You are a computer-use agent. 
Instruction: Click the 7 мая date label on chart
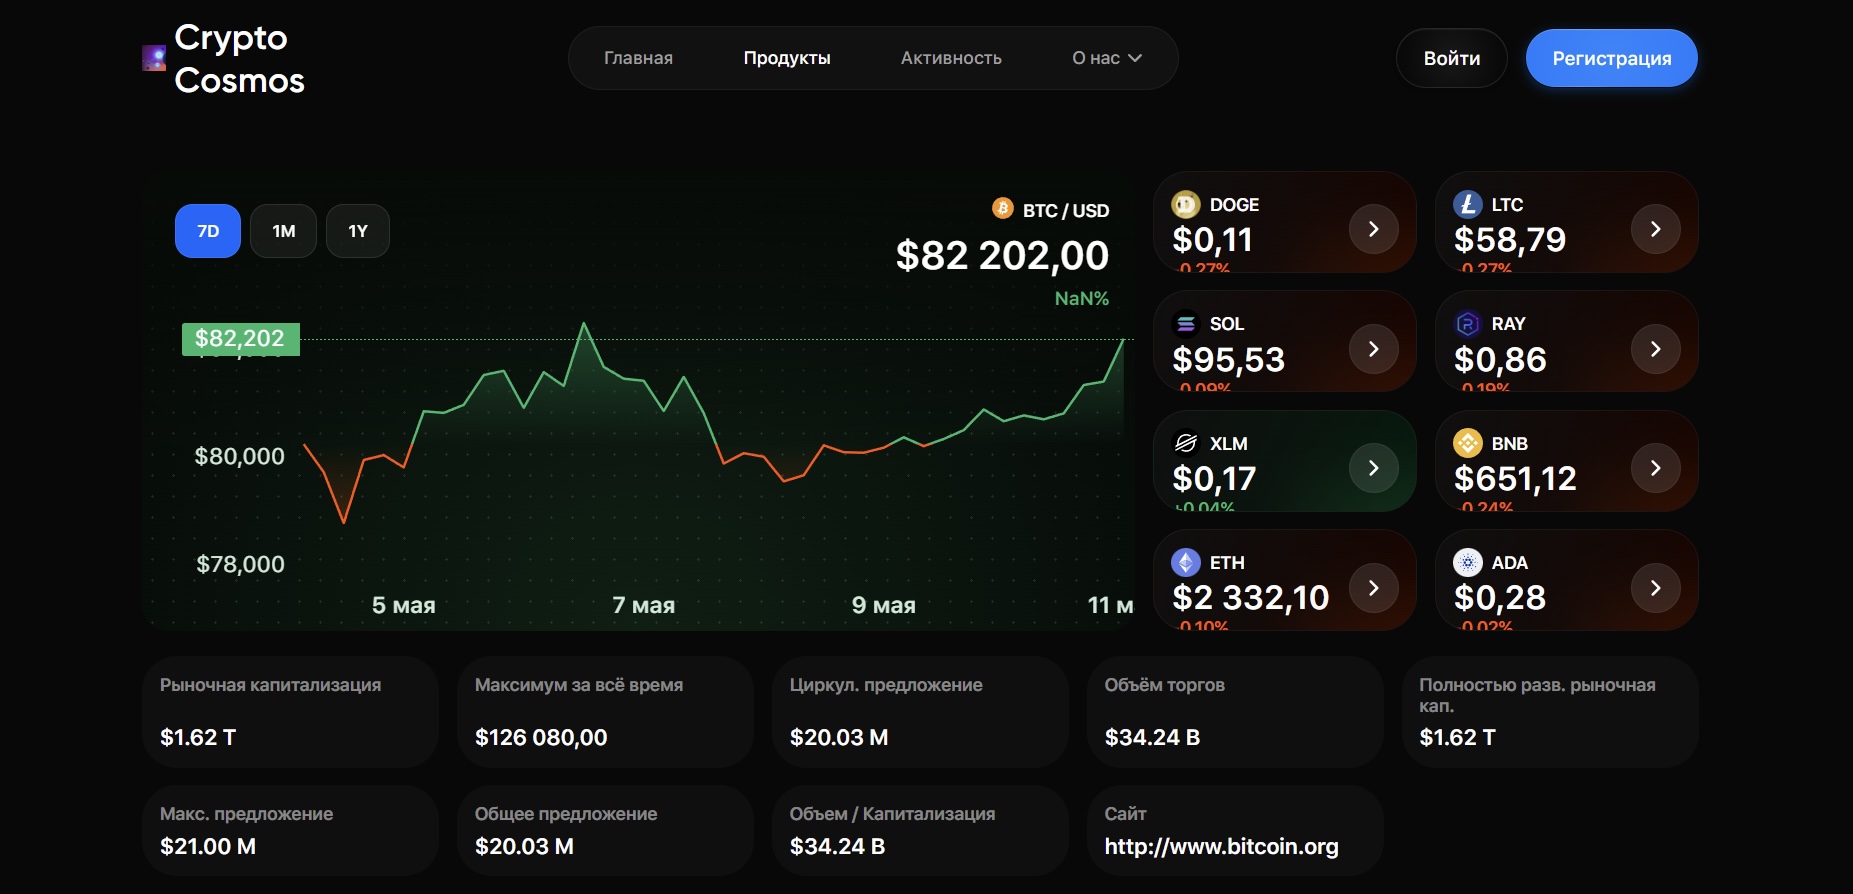pyautogui.click(x=644, y=605)
